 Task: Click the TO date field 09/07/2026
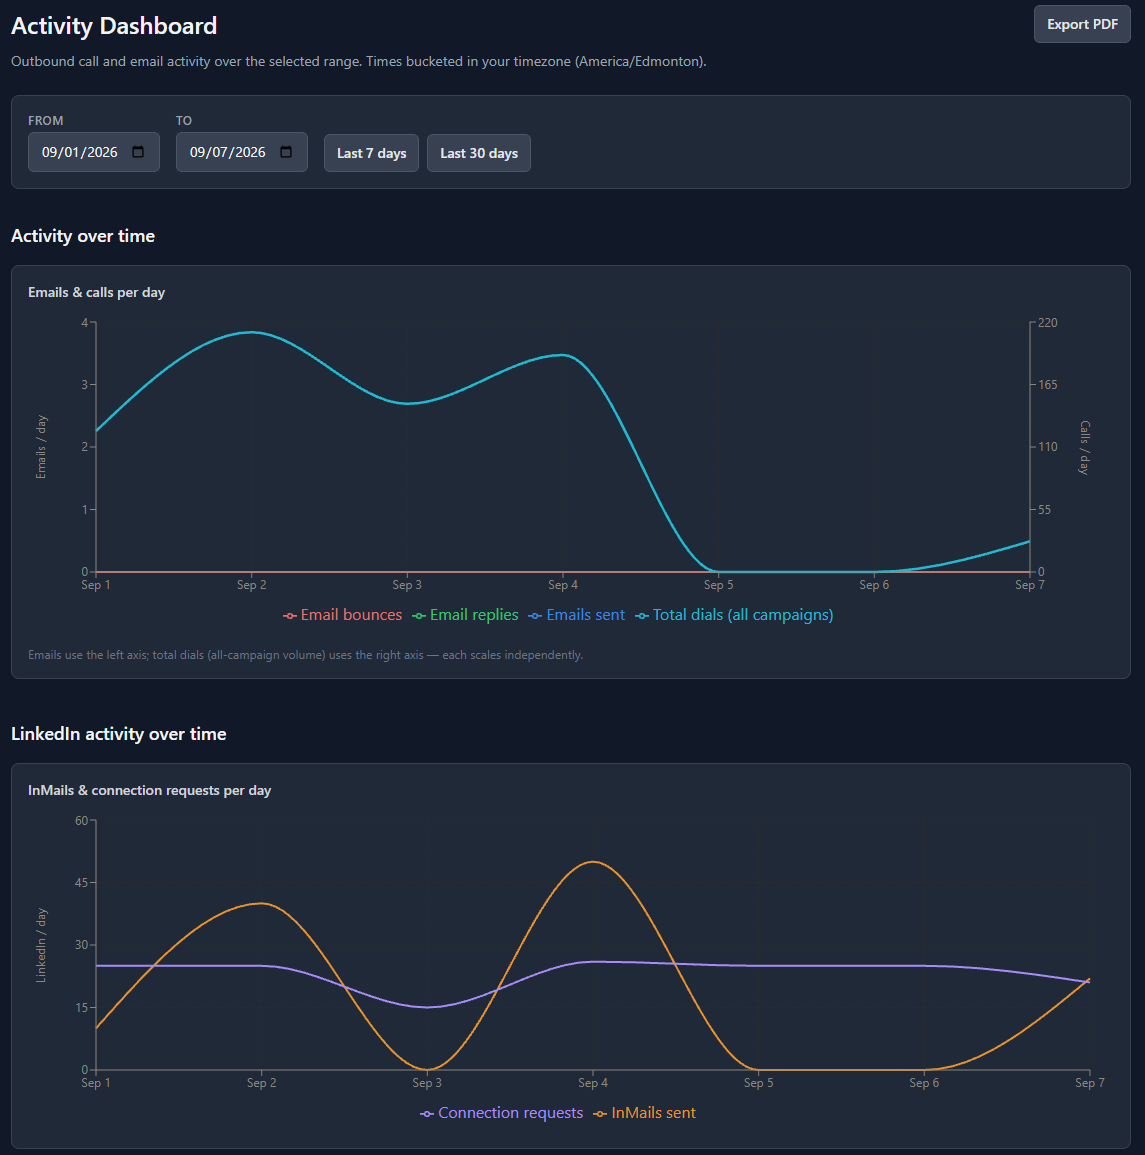pos(242,152)
